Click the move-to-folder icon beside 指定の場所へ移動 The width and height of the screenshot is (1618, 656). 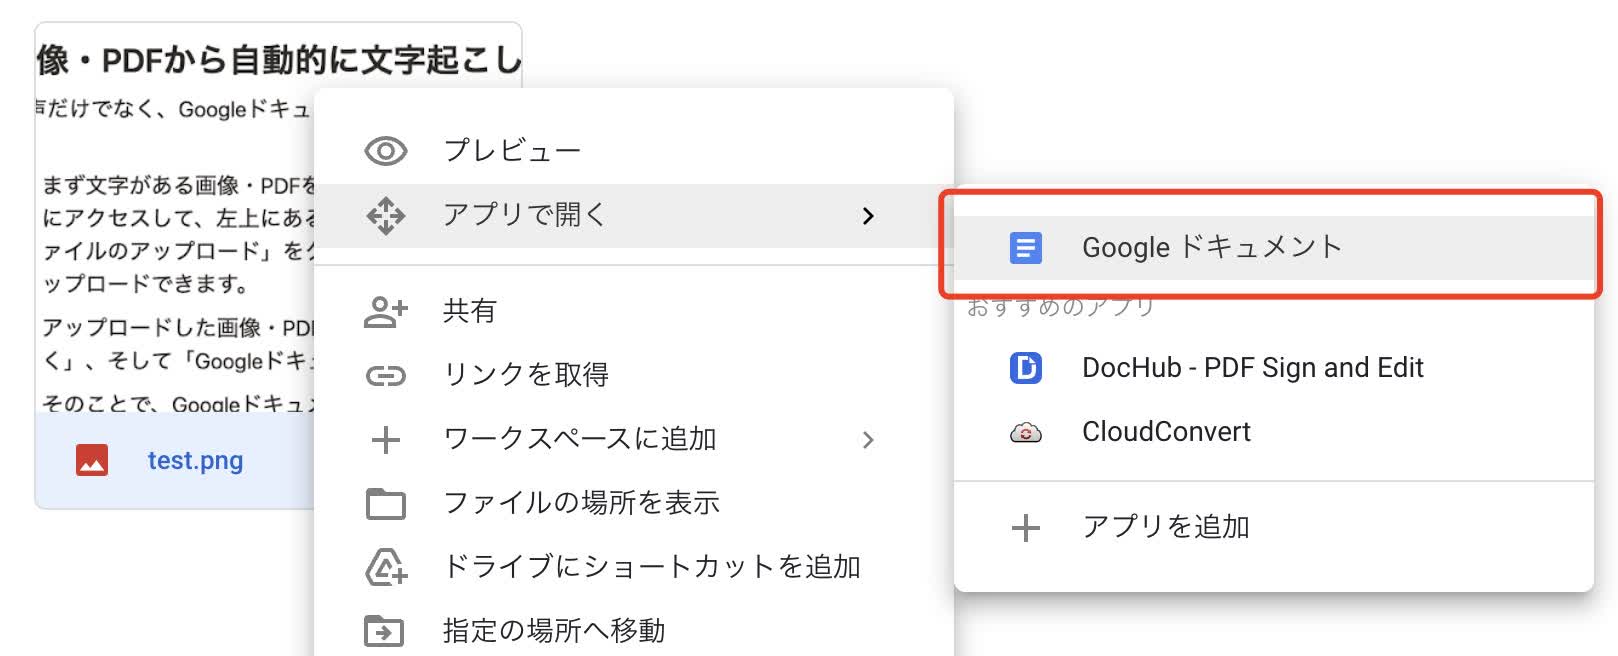[386, 631]
